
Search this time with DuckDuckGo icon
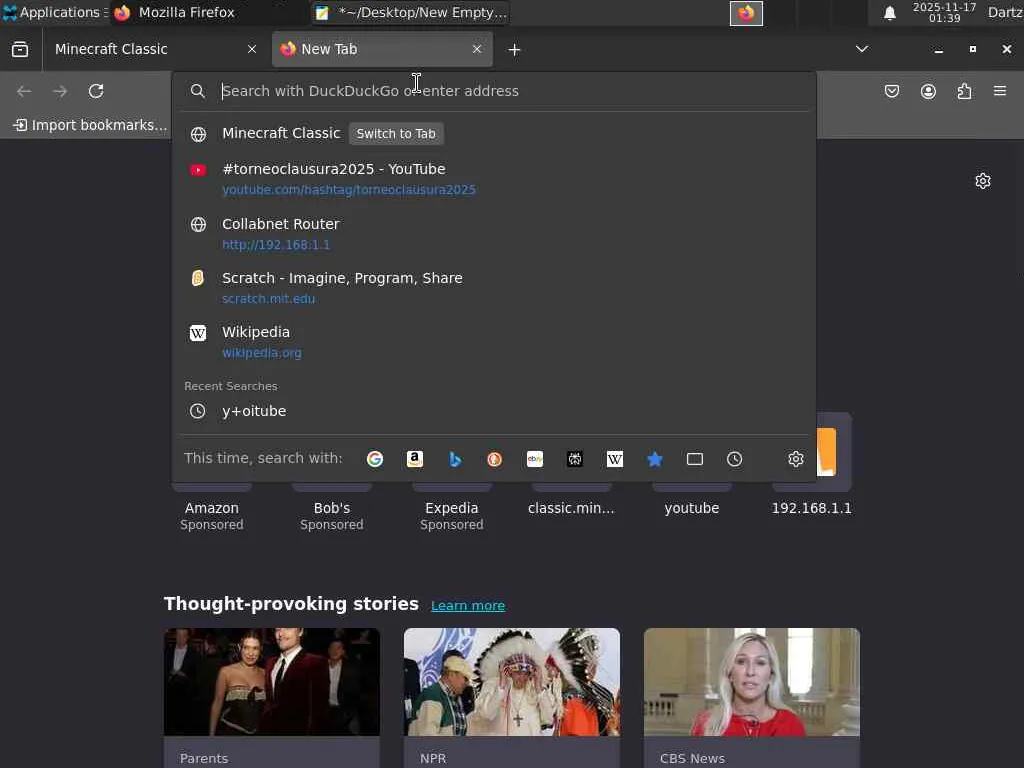495,459
